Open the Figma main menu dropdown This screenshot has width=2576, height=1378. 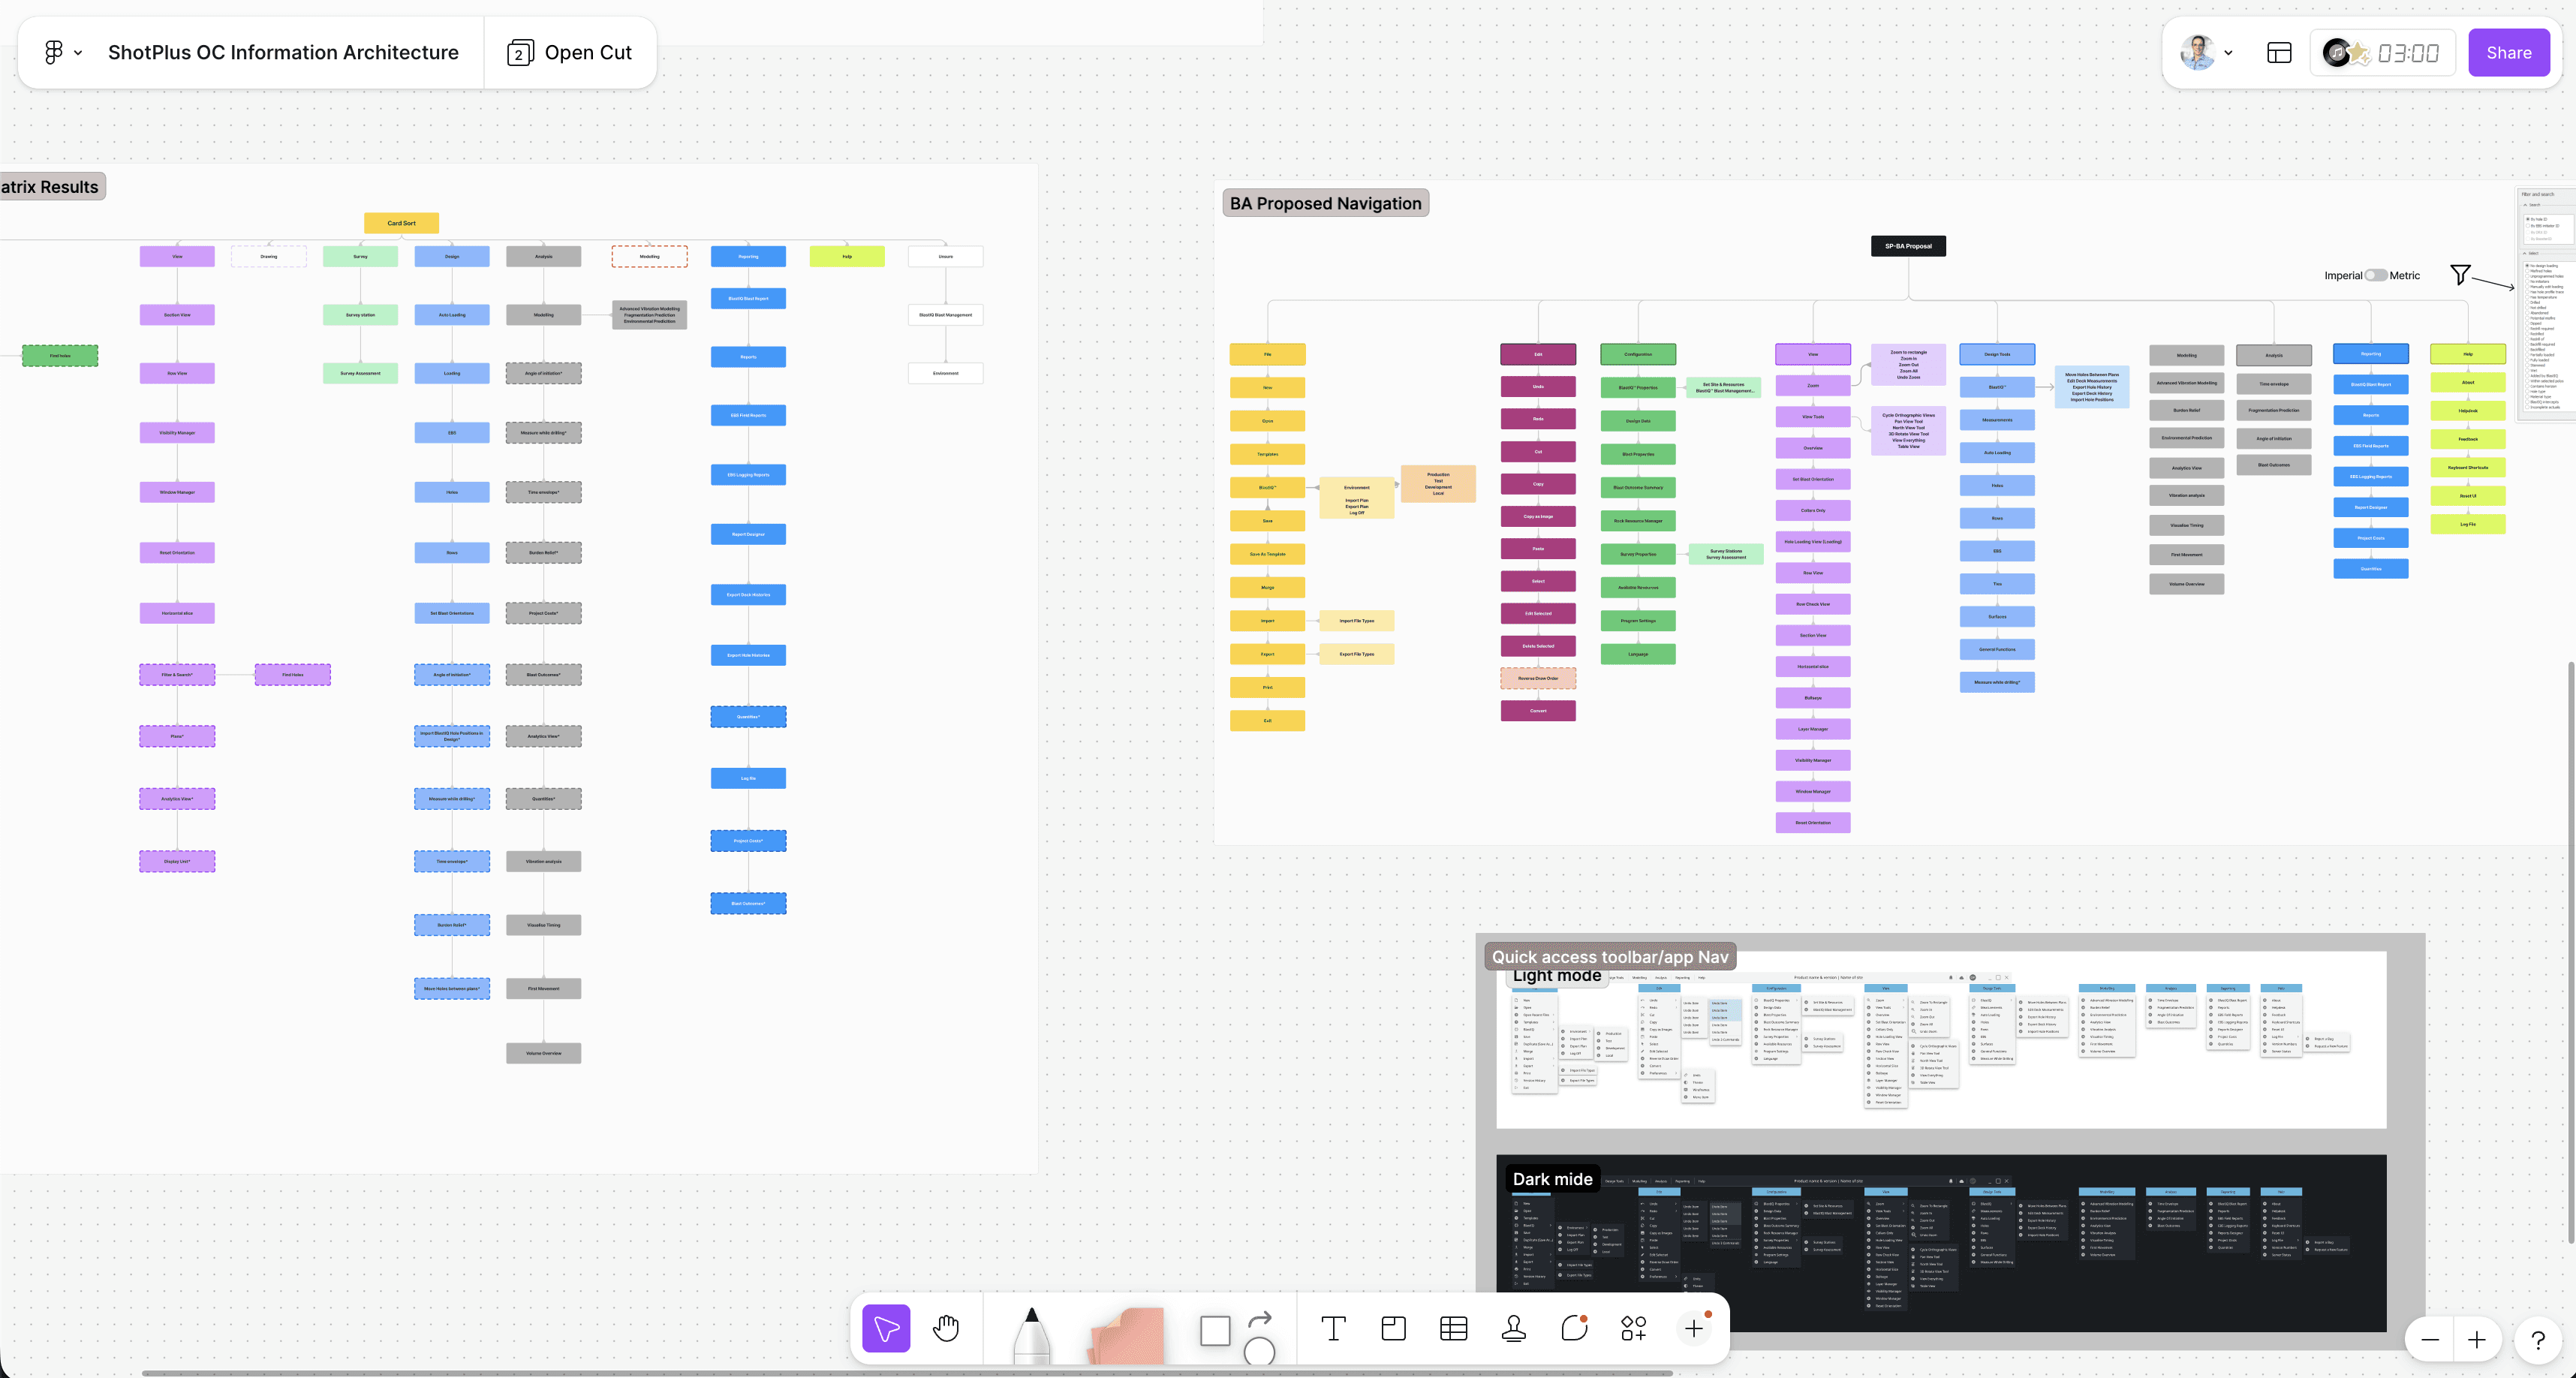coord(62,52)
